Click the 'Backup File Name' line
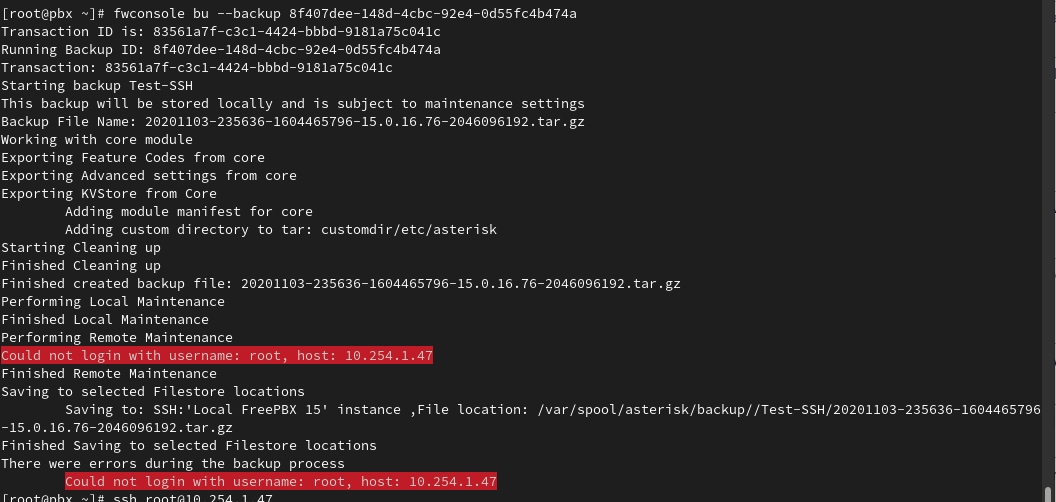Image resolution: width=1056 pixels, height=502 pixels. [292, 121]
